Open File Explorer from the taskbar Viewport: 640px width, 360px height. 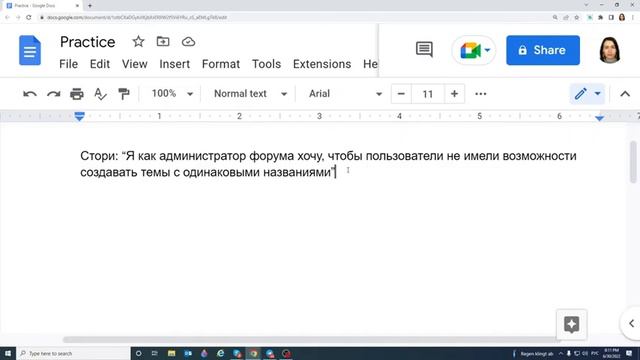point(171,353)
